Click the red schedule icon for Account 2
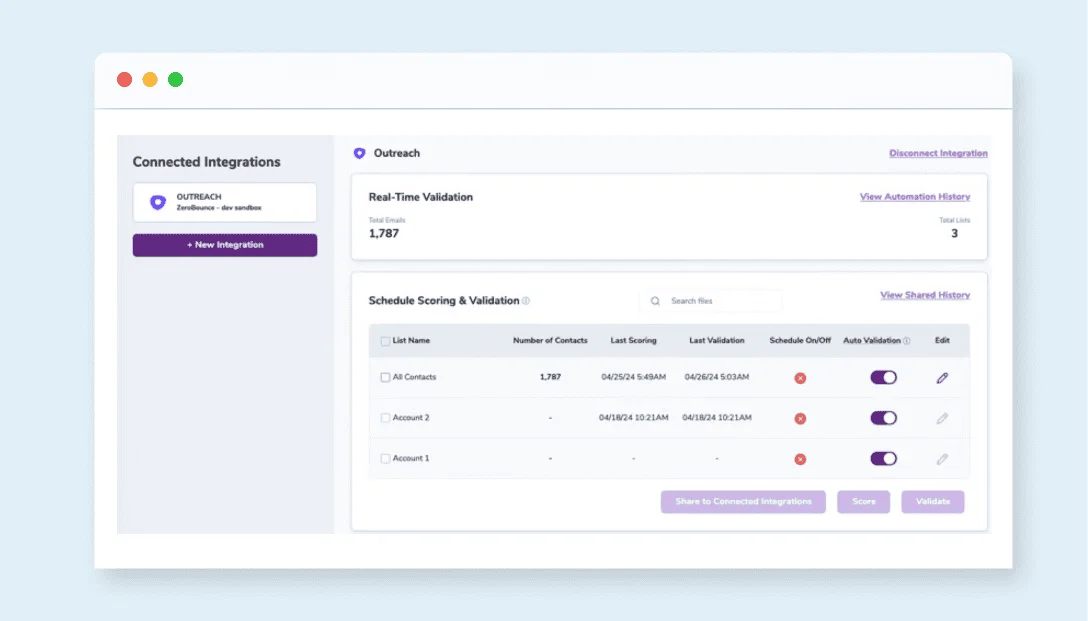The width and height of the screenshot is (1088, 621). click(x=799, y=418)
